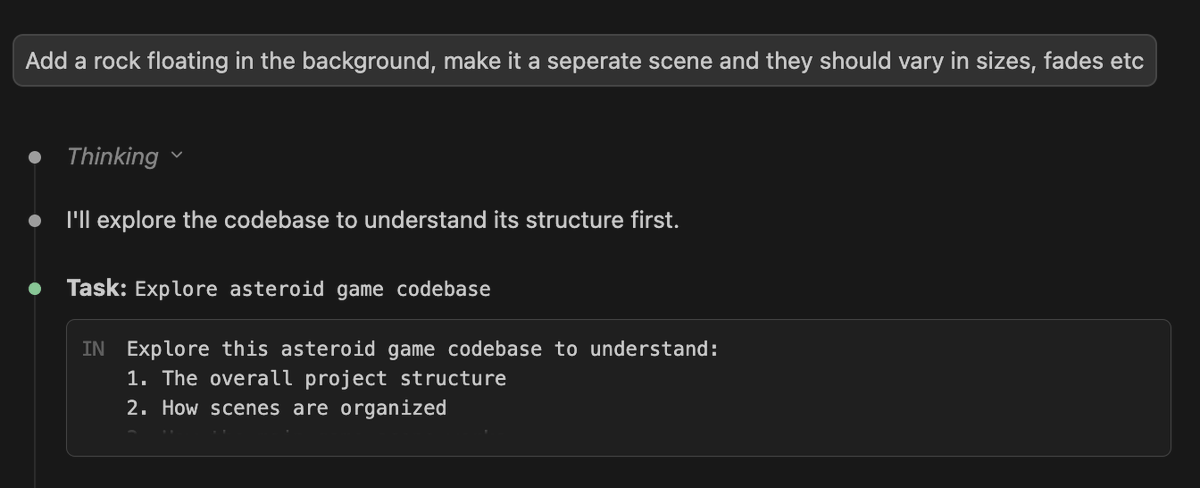Open "Explore asteroid game codebase" task title
1200x488 pixels.
pyautogui.click(x=312, y=290)
